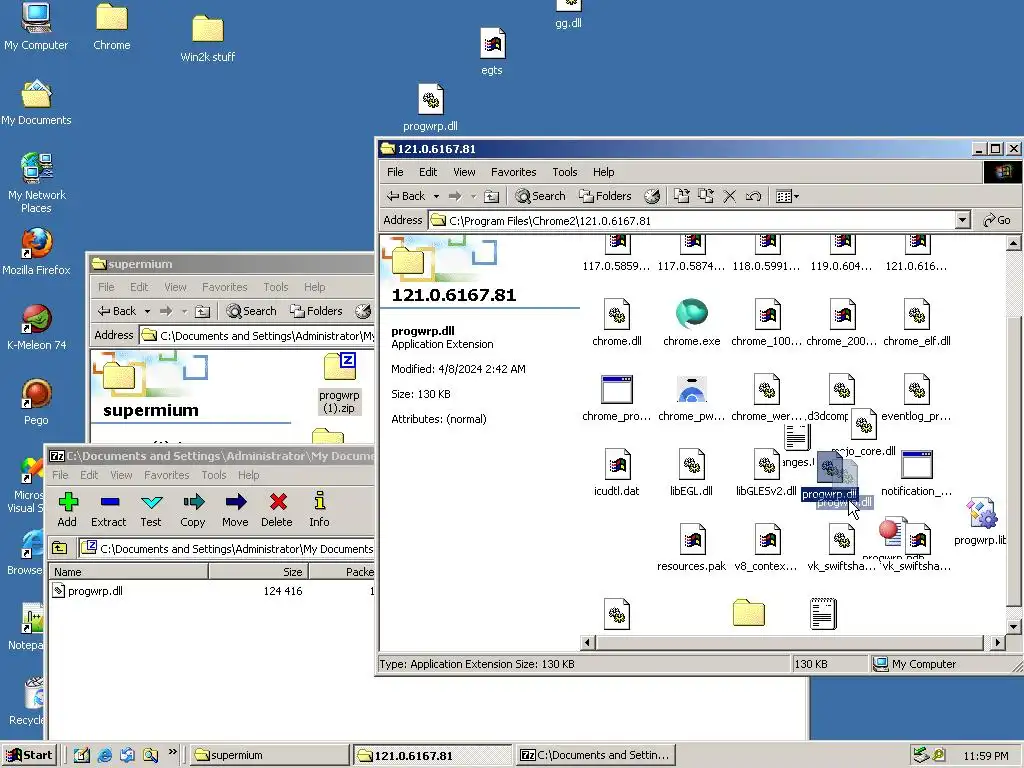Screen dimensions: 1024x768
Task: Click Explorer's Delete (X) toolbar icon
Action: [729, 196]
